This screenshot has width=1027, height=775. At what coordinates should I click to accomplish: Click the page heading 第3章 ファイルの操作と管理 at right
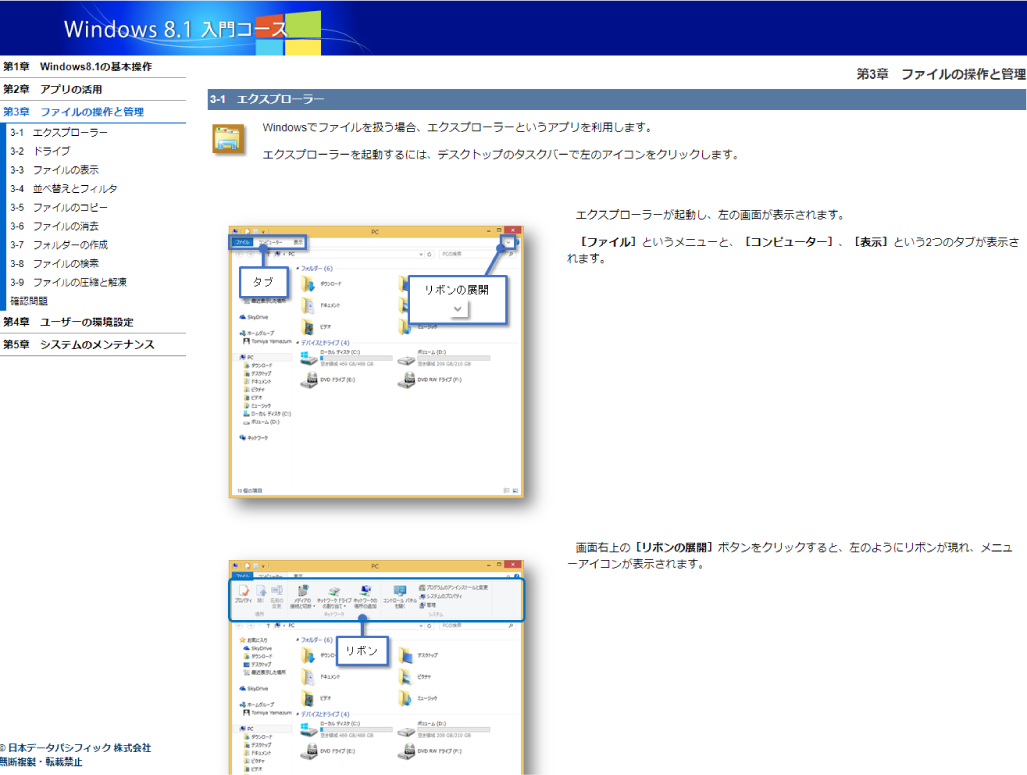tap(941, 74)
